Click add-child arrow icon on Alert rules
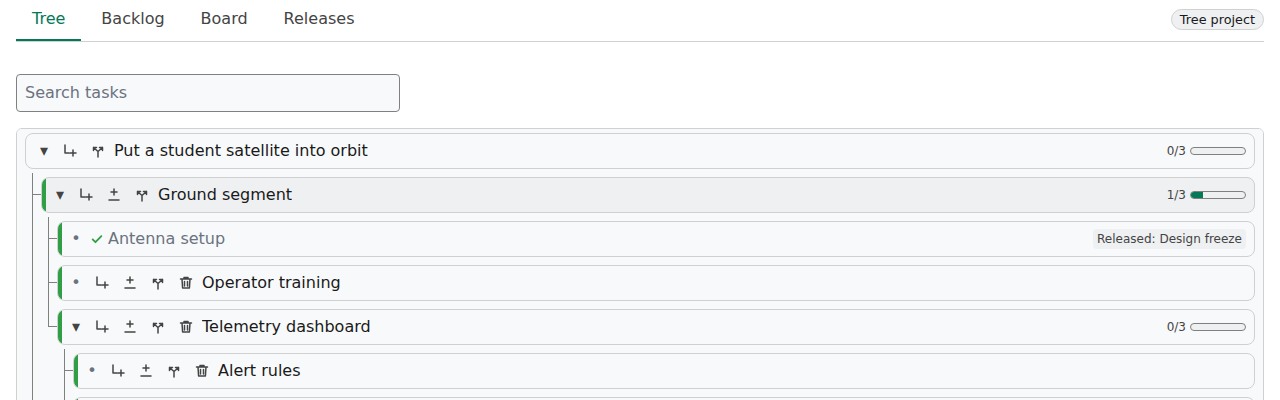This screenshot has height=400, width=1280. click(x=118, y=371)
